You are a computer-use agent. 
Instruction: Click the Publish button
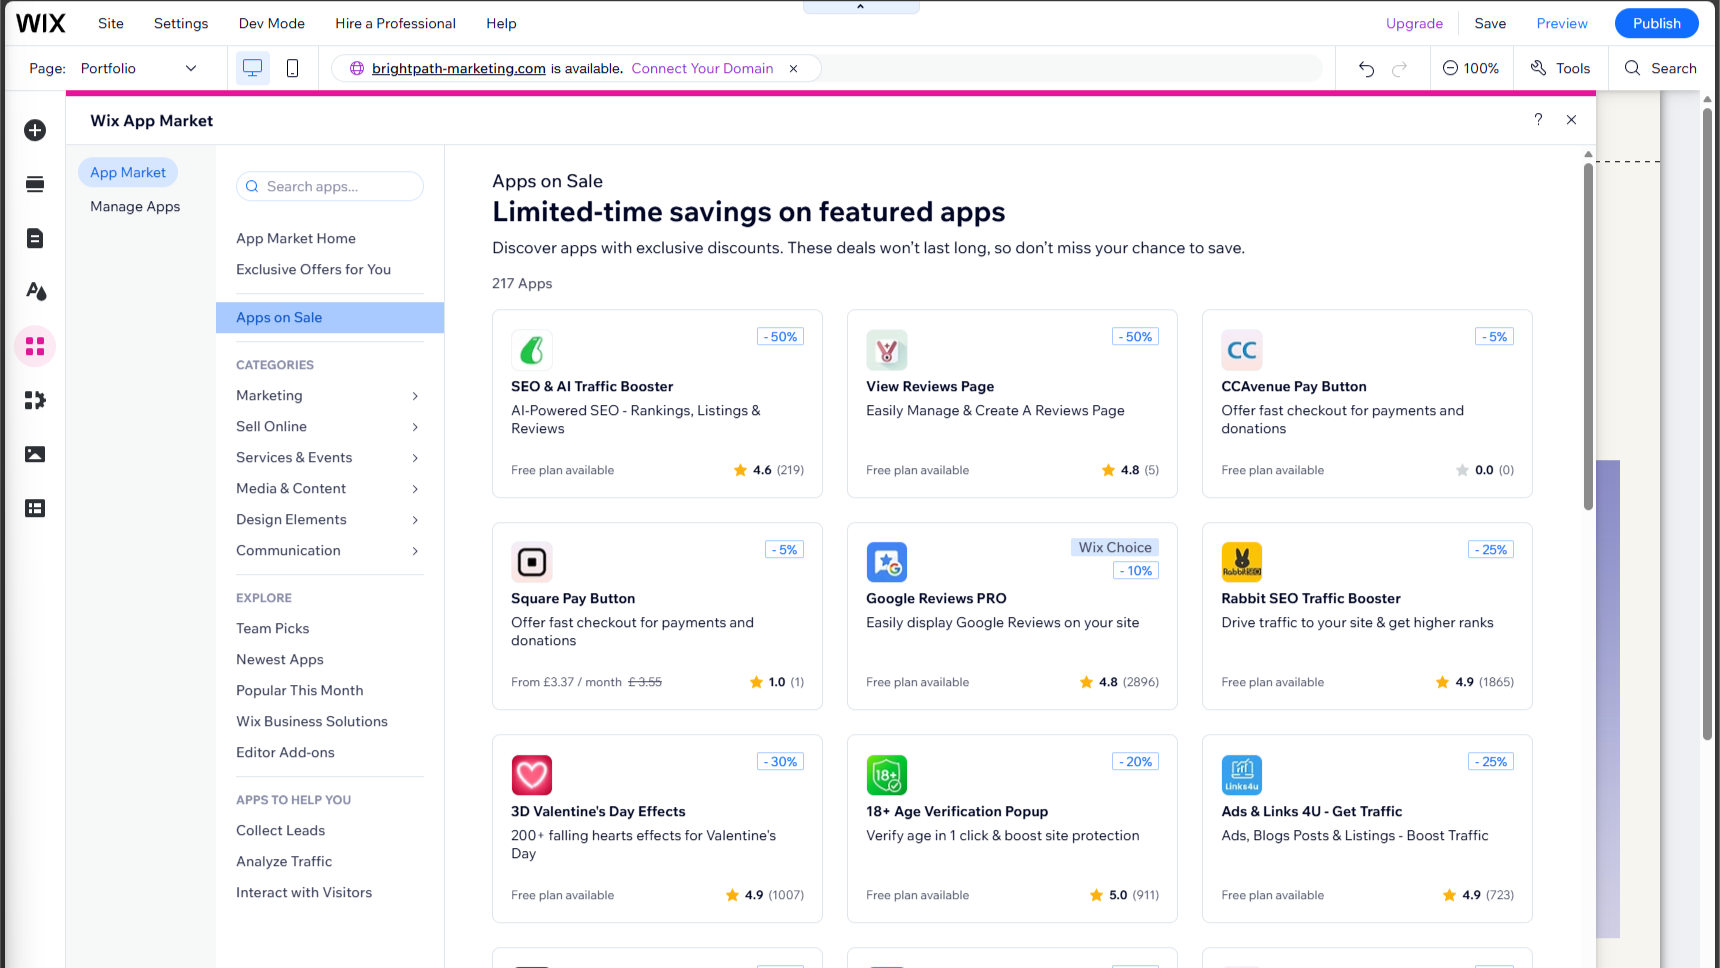(1657, 23)
